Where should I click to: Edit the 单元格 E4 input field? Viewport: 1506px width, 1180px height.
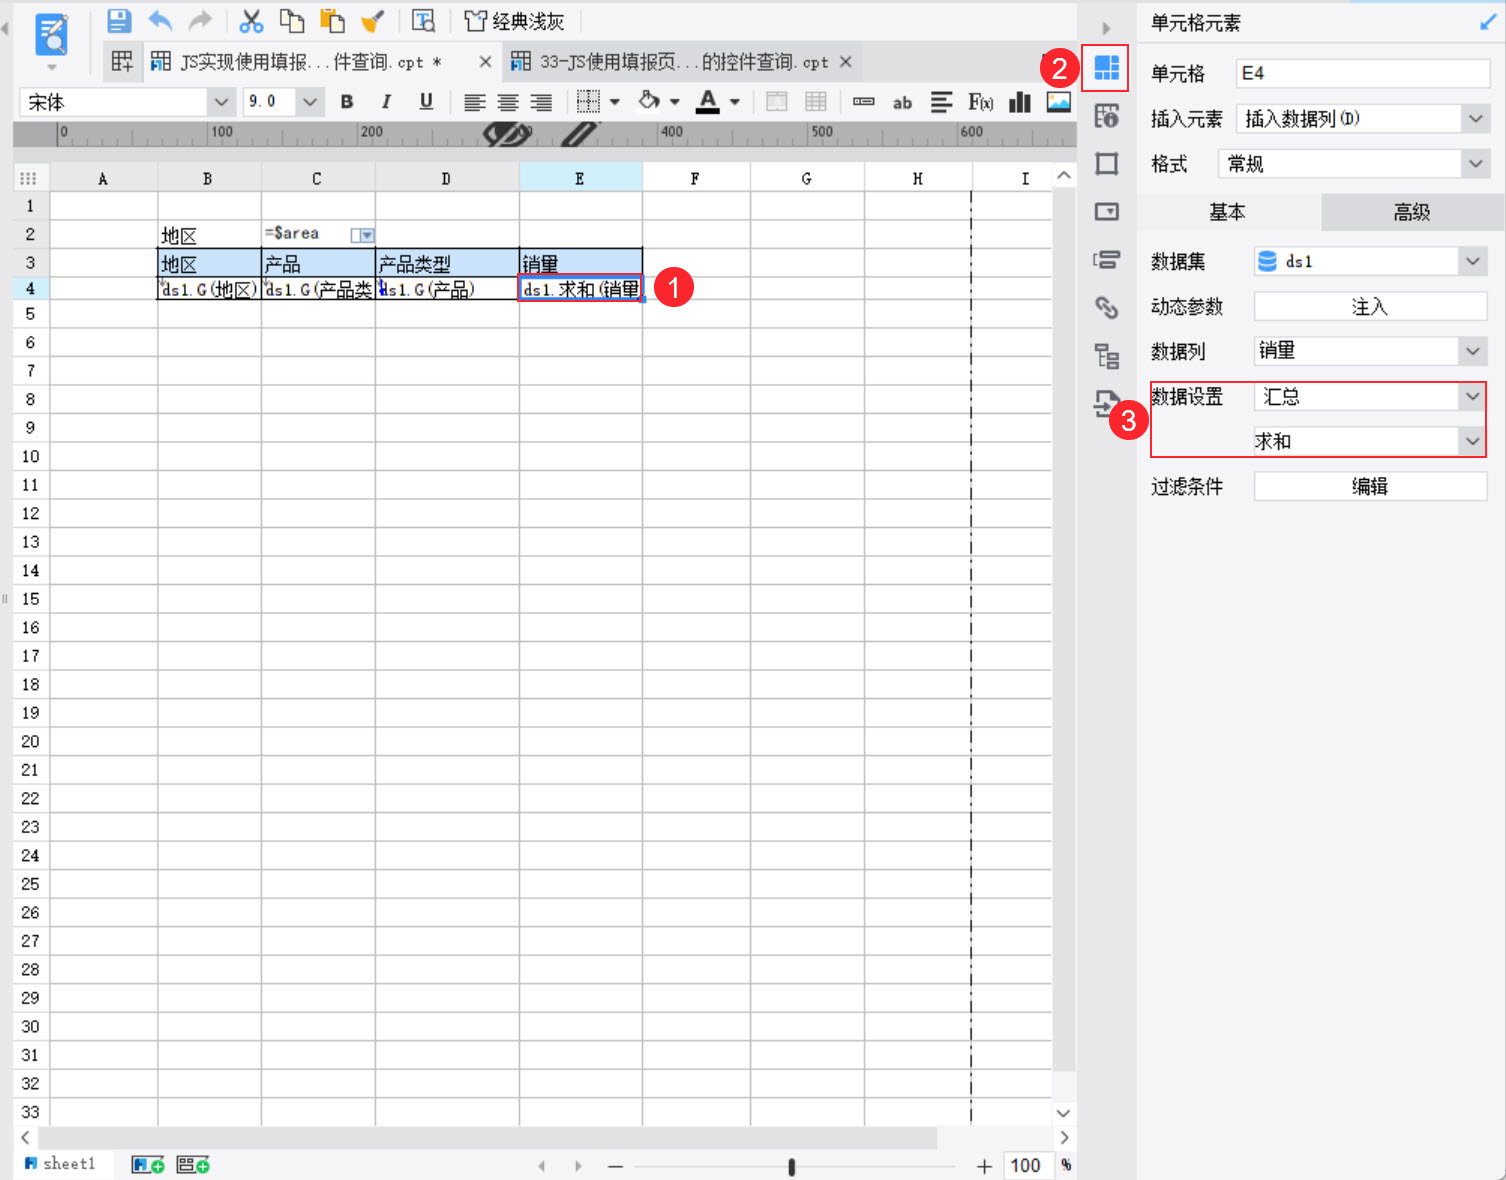point(1363,73)
